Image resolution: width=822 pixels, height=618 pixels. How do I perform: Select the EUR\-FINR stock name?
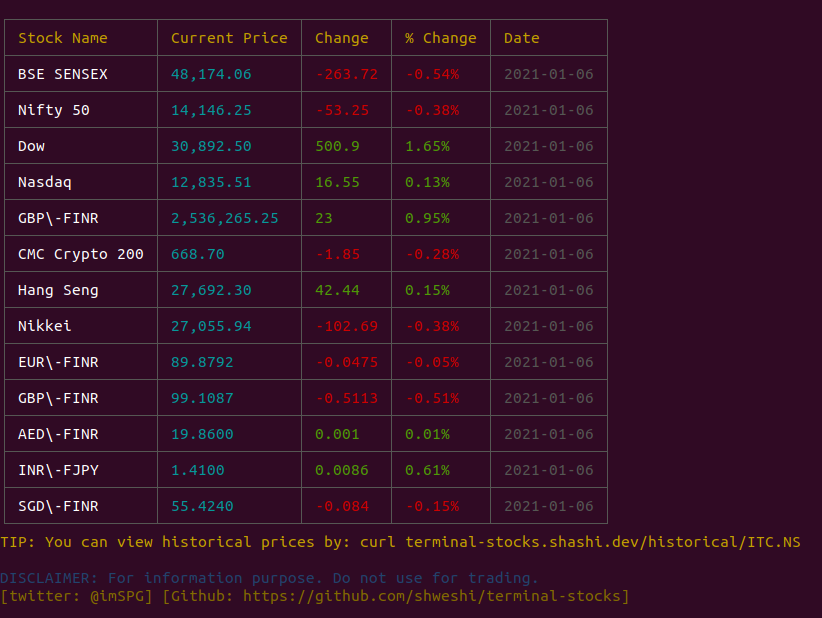(55, 361)
